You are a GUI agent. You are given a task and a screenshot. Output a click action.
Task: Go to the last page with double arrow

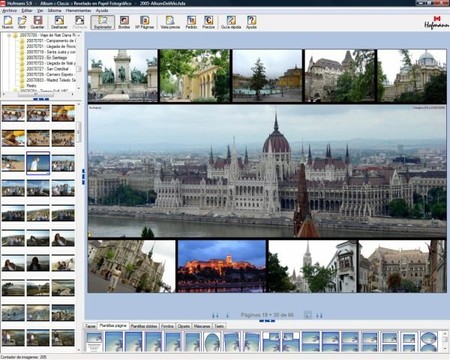click(x=319, y=315)
